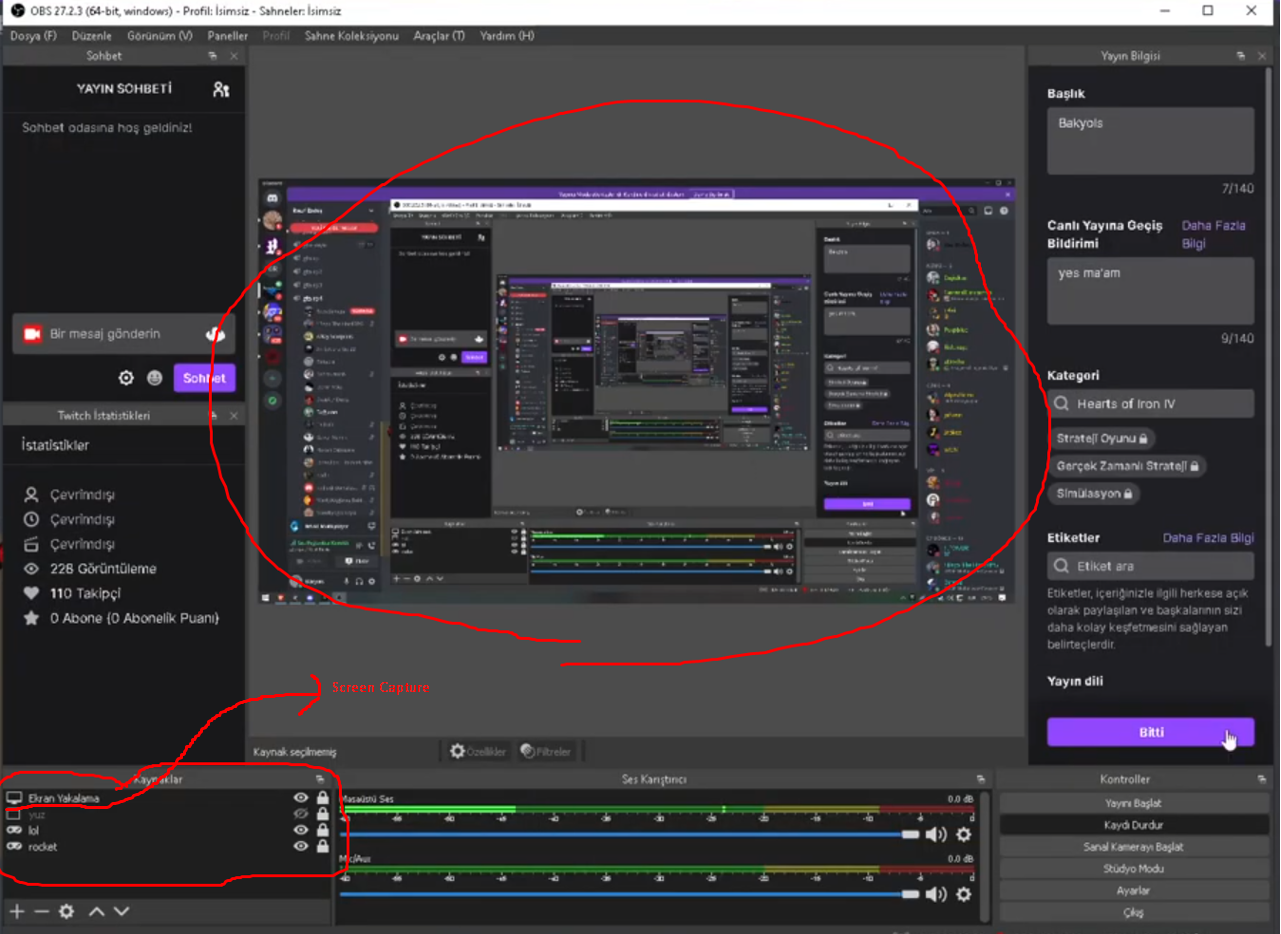The height and width of the screenshot is (934, 1281).
Task: Close the Sohbet dock panel
Action: [x=234, y=57]
